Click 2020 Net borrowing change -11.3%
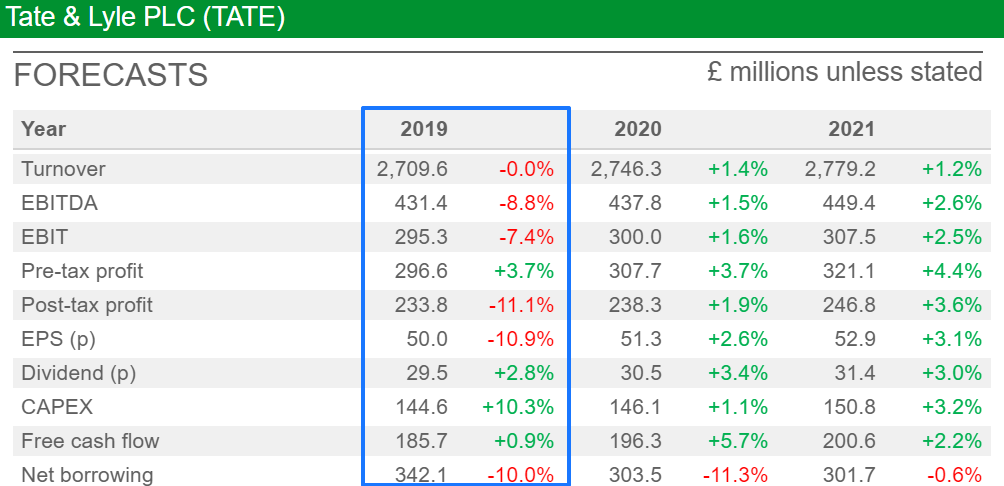The width and height of the screenshot is (1004, 486). point(735,475)
